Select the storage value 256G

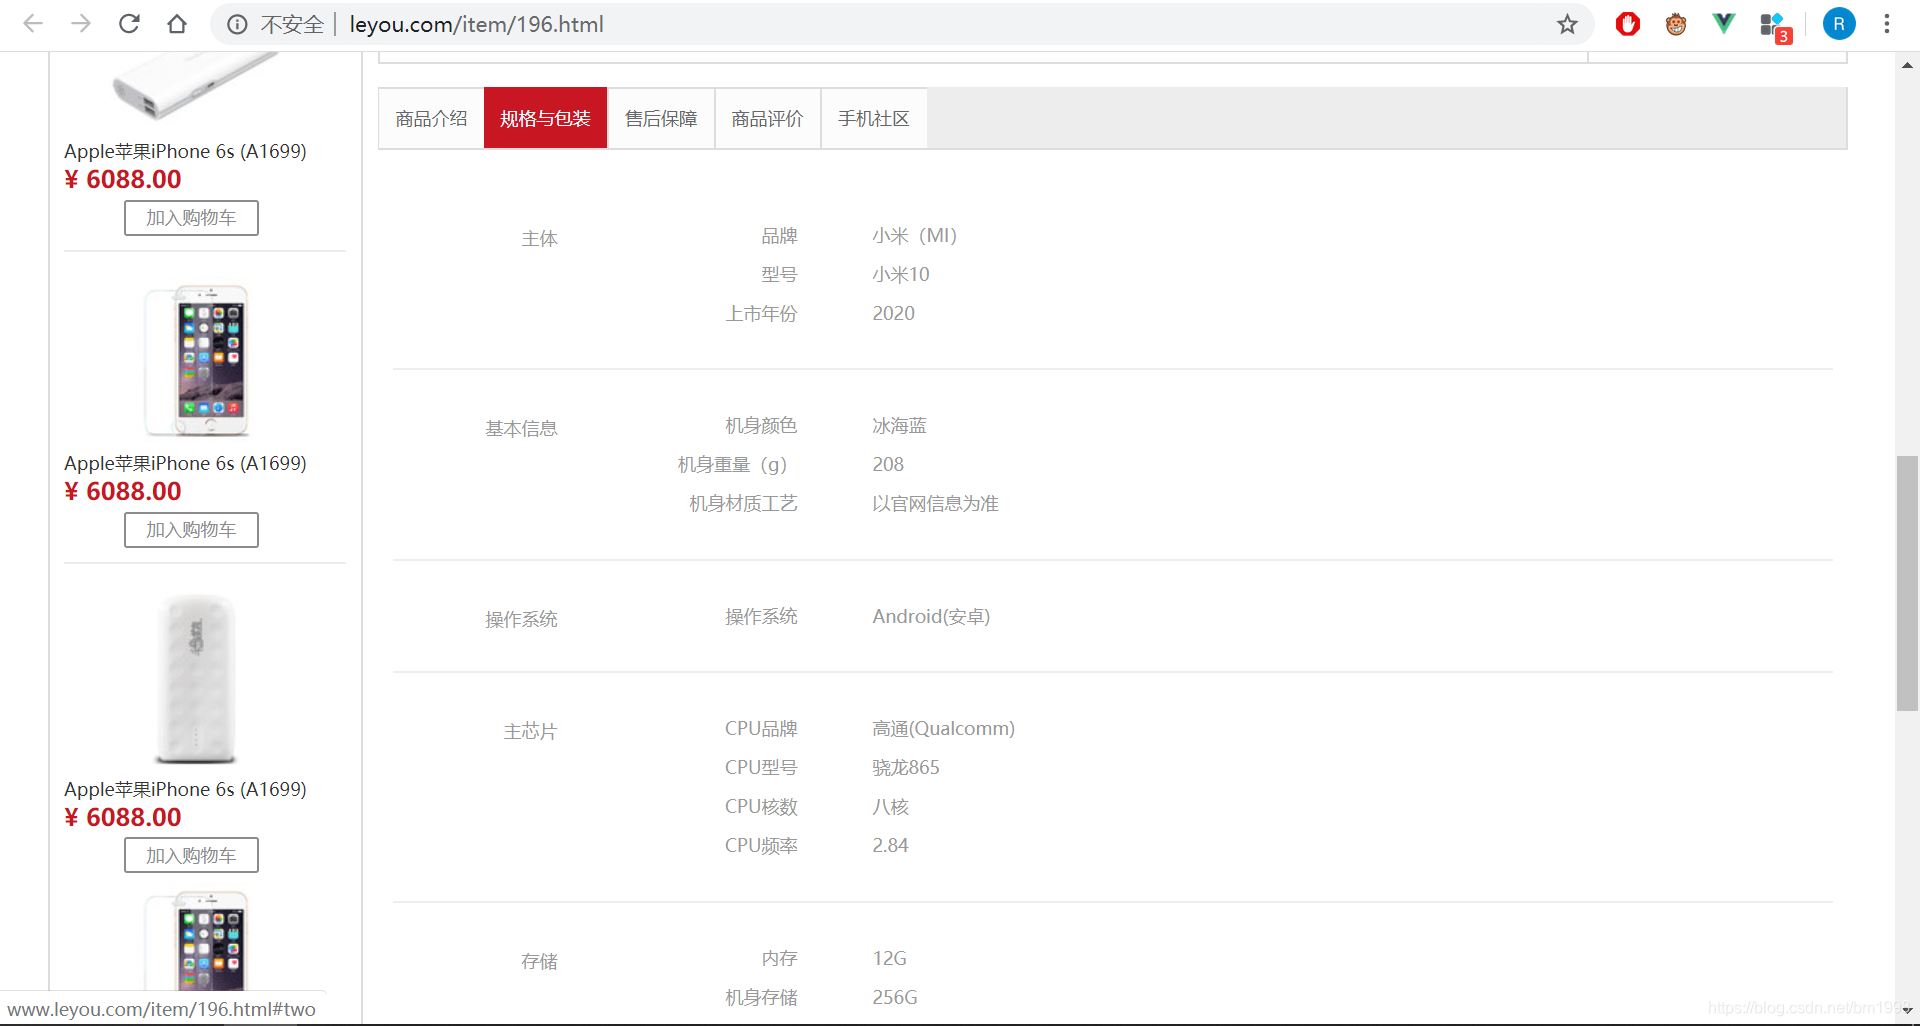[894, 998]
